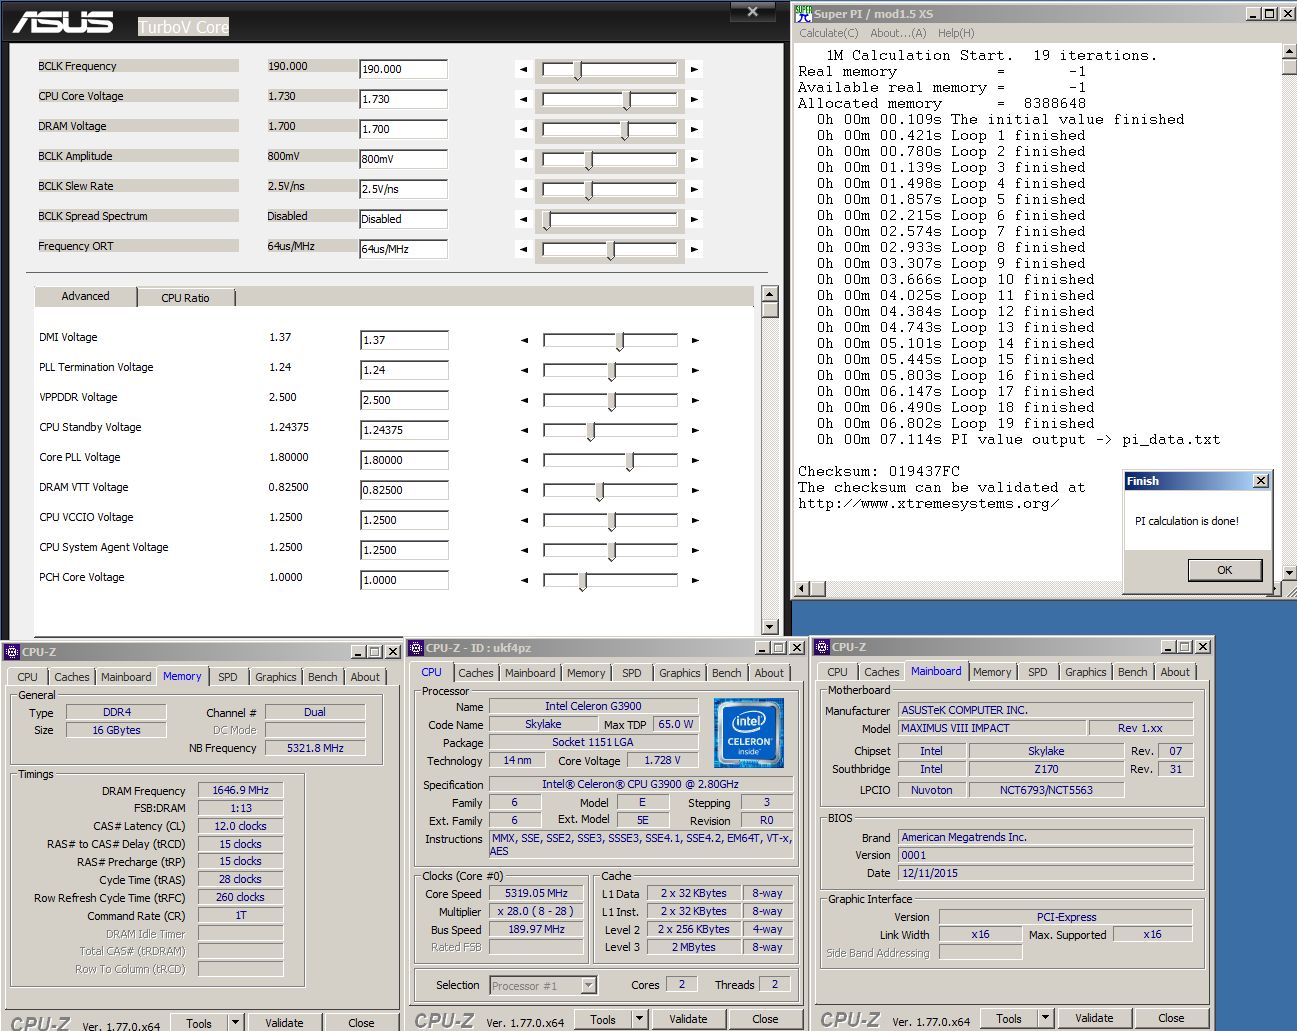Click OK in the Finish dialog
The height and width of the screenshot is (1031, 1297).
coord(1225,570)
